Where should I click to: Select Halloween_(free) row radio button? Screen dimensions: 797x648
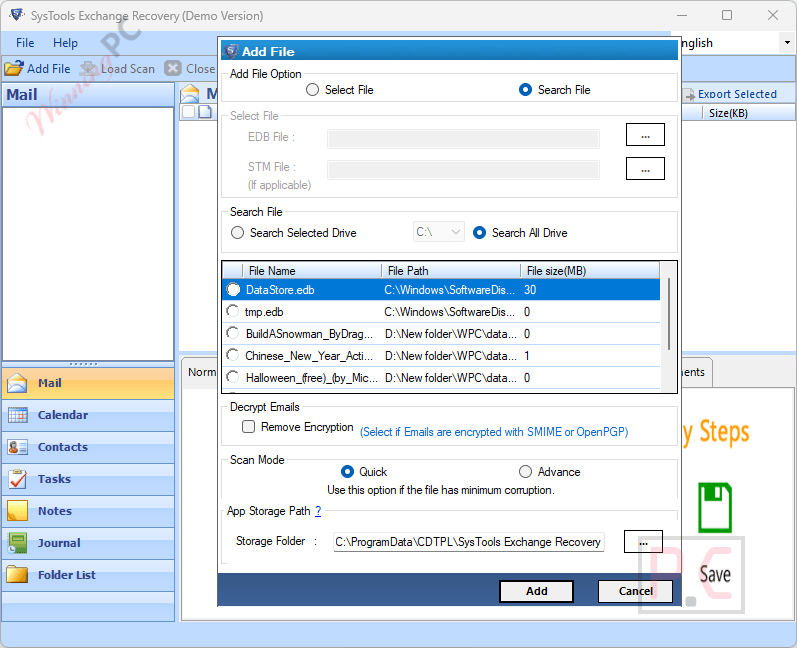pyautogui.click(x=233, y=377)
